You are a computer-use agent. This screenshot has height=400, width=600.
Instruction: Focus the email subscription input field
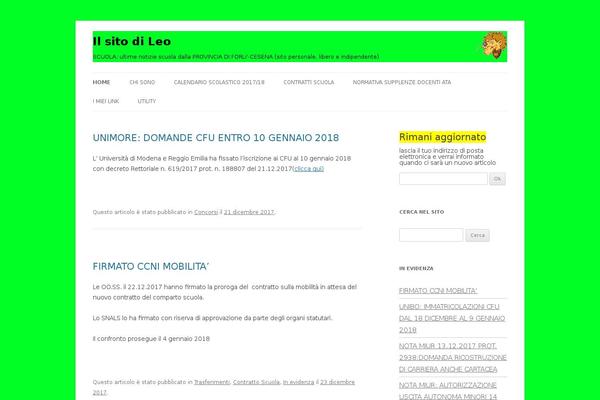443,179
